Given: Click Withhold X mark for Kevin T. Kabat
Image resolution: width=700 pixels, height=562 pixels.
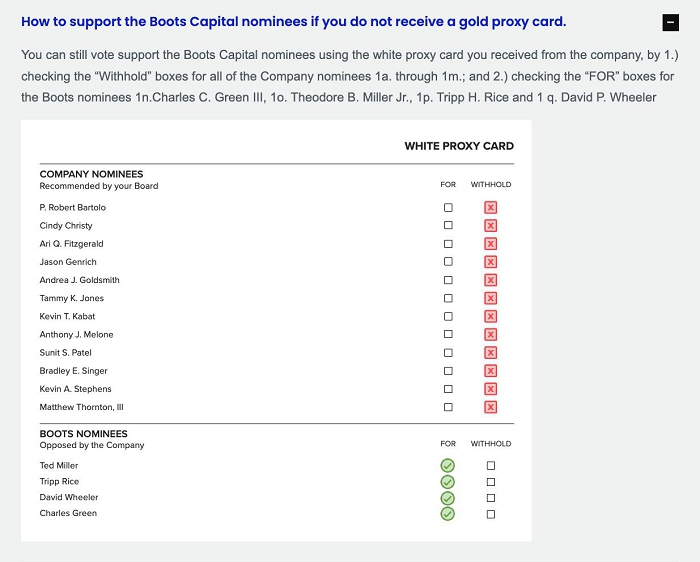Looking at the screenshot, I should 490,316.
